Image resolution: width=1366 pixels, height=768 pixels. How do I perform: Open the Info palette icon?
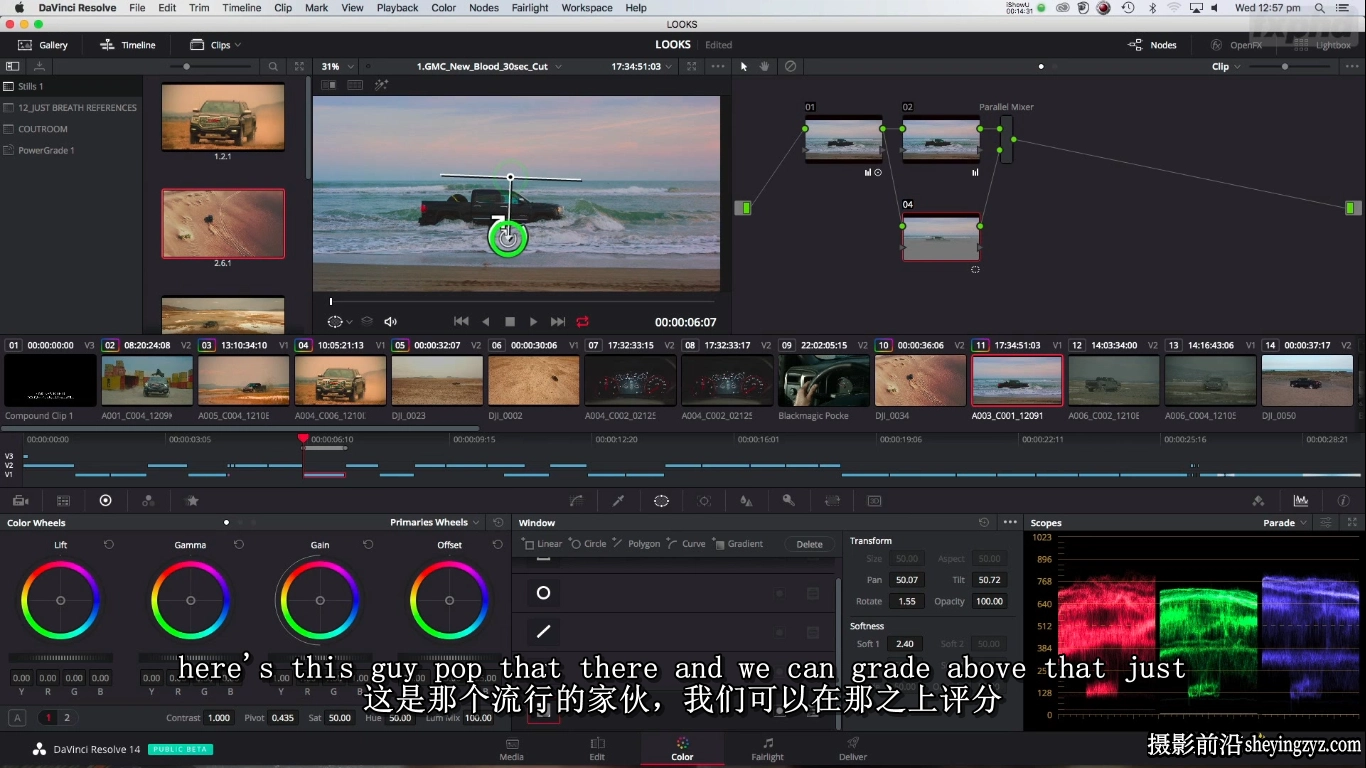(x=1343, y=501)
